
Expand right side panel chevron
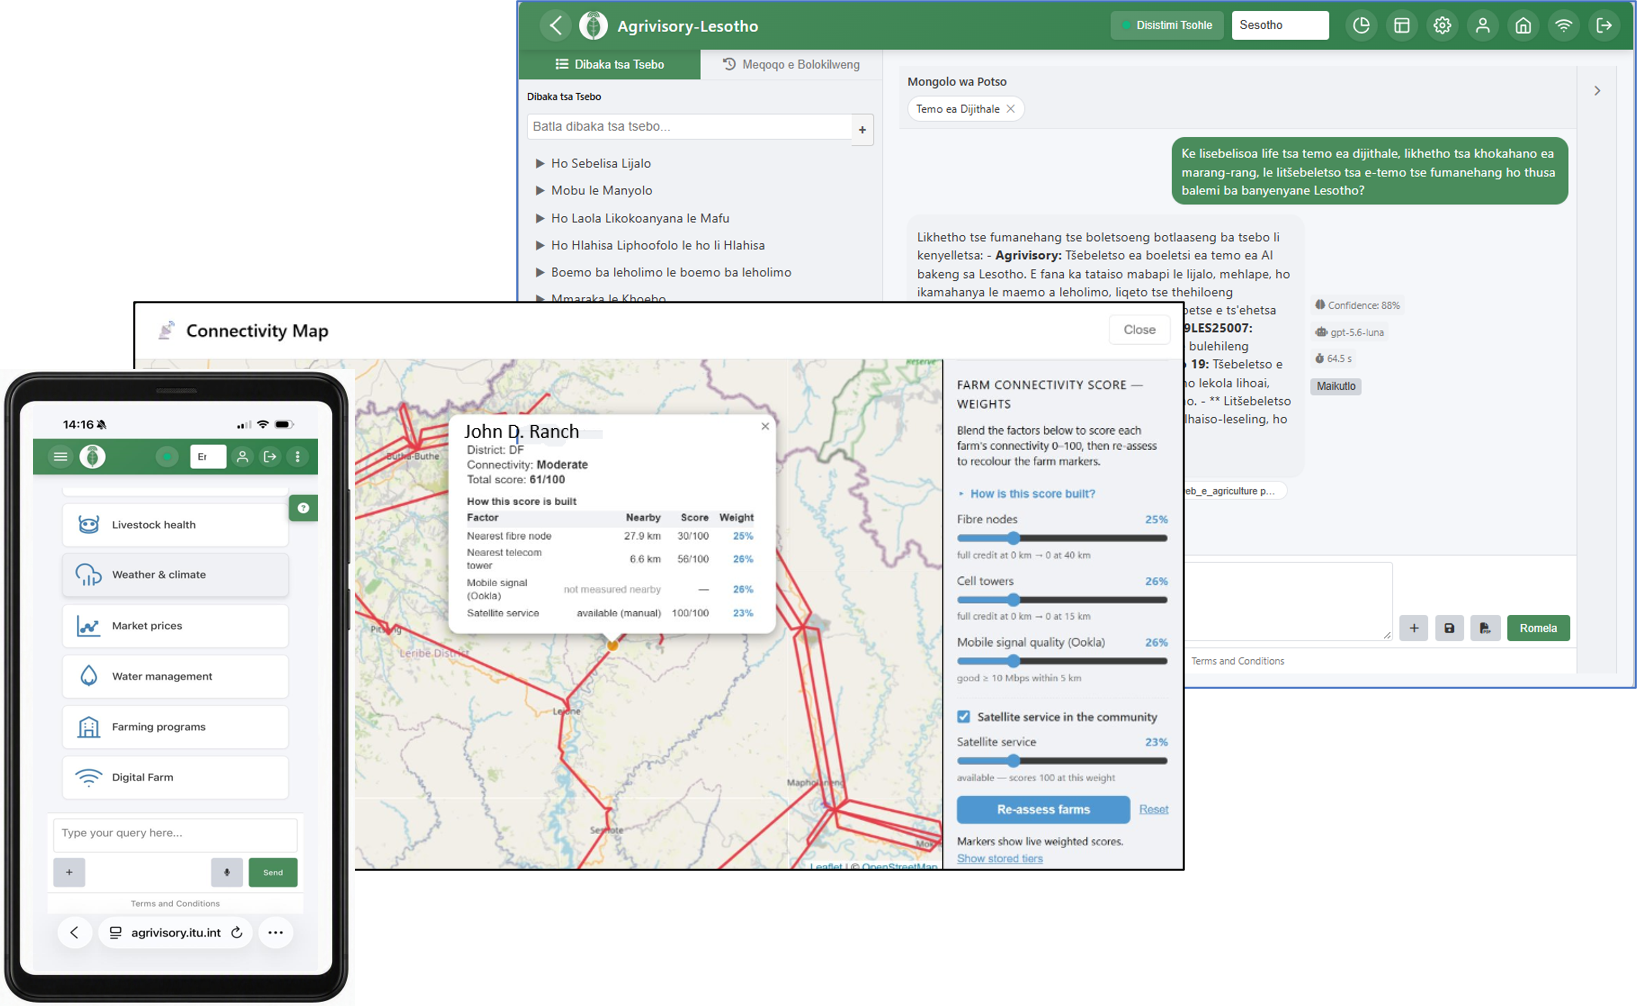point(1597,91)
